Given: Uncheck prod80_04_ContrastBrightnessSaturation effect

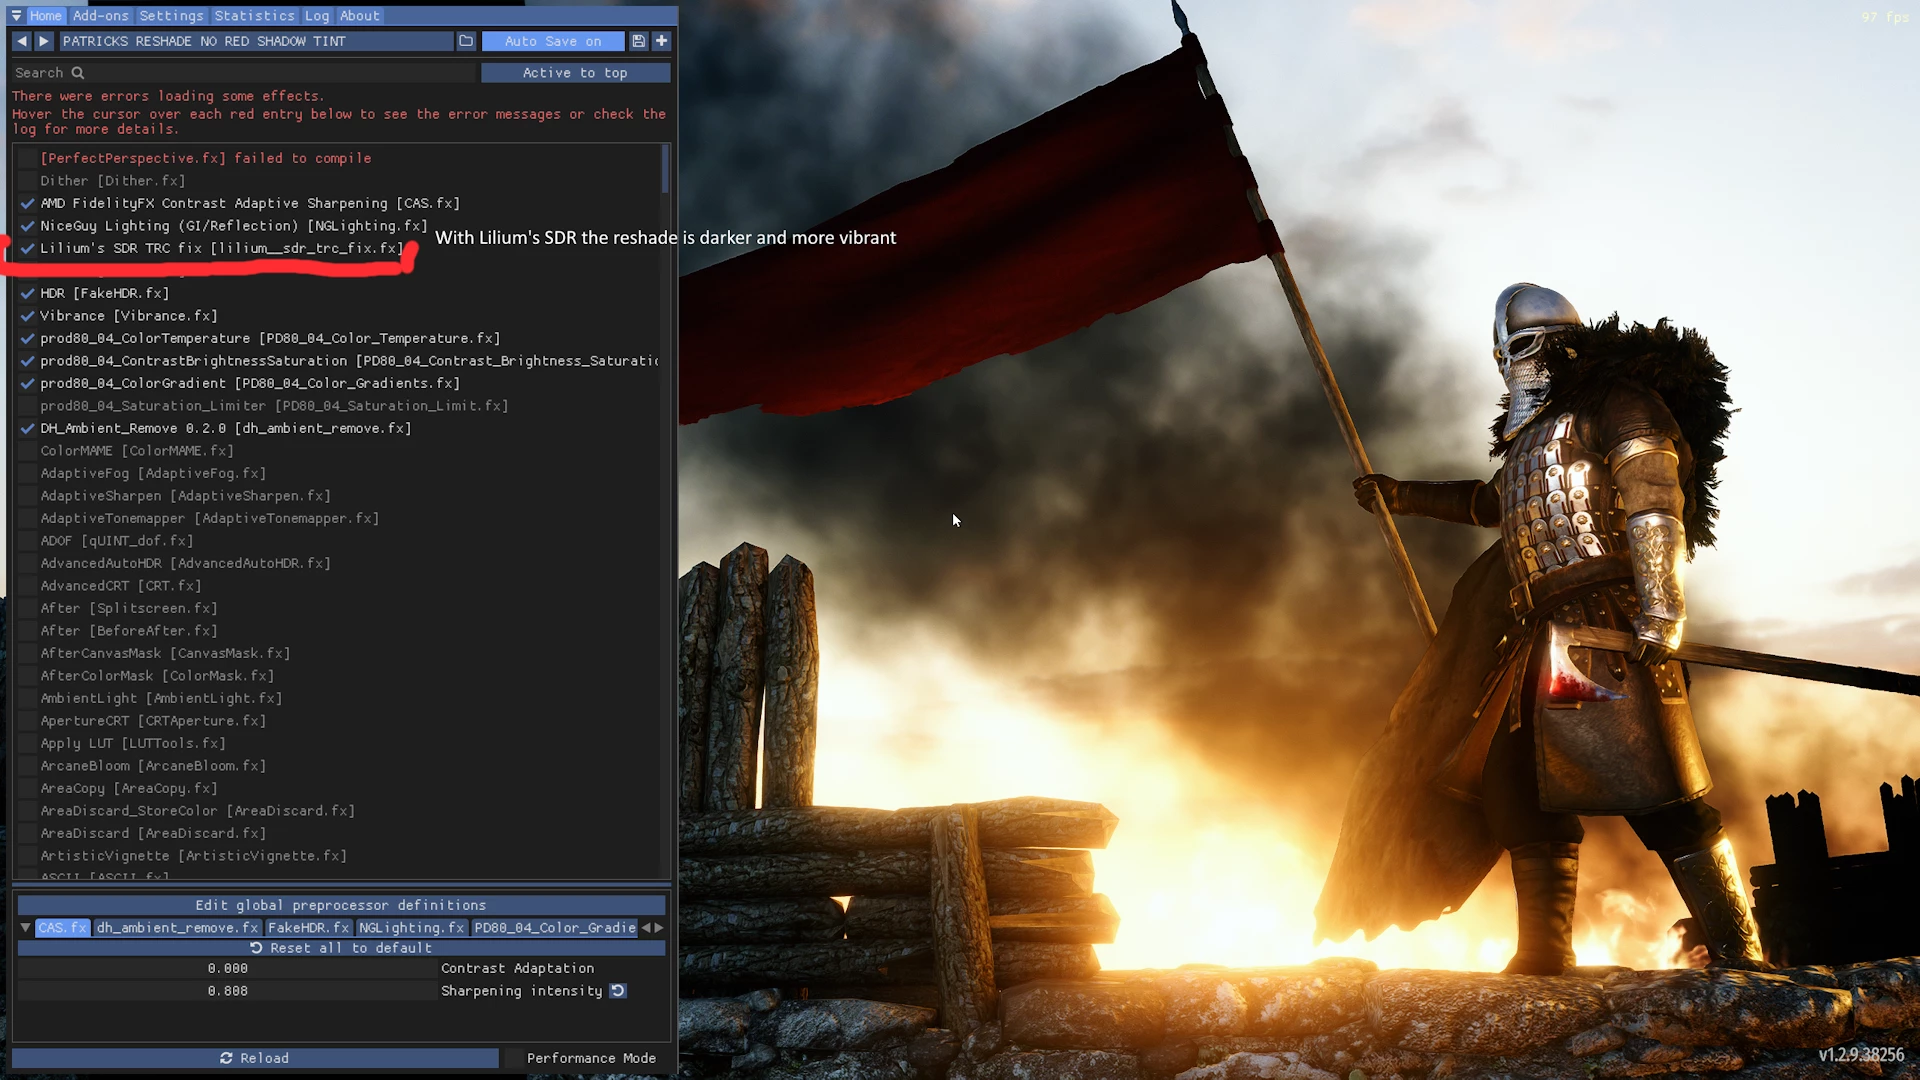Looking at the screenshot, I should point(28,361).
